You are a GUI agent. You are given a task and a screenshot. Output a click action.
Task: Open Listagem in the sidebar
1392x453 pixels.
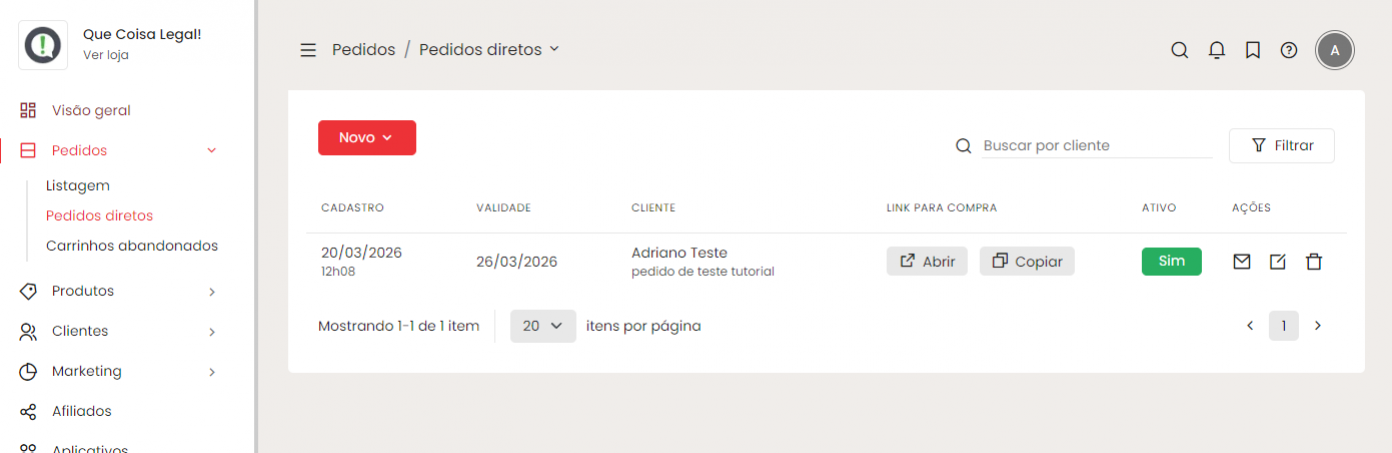[78, 186]
